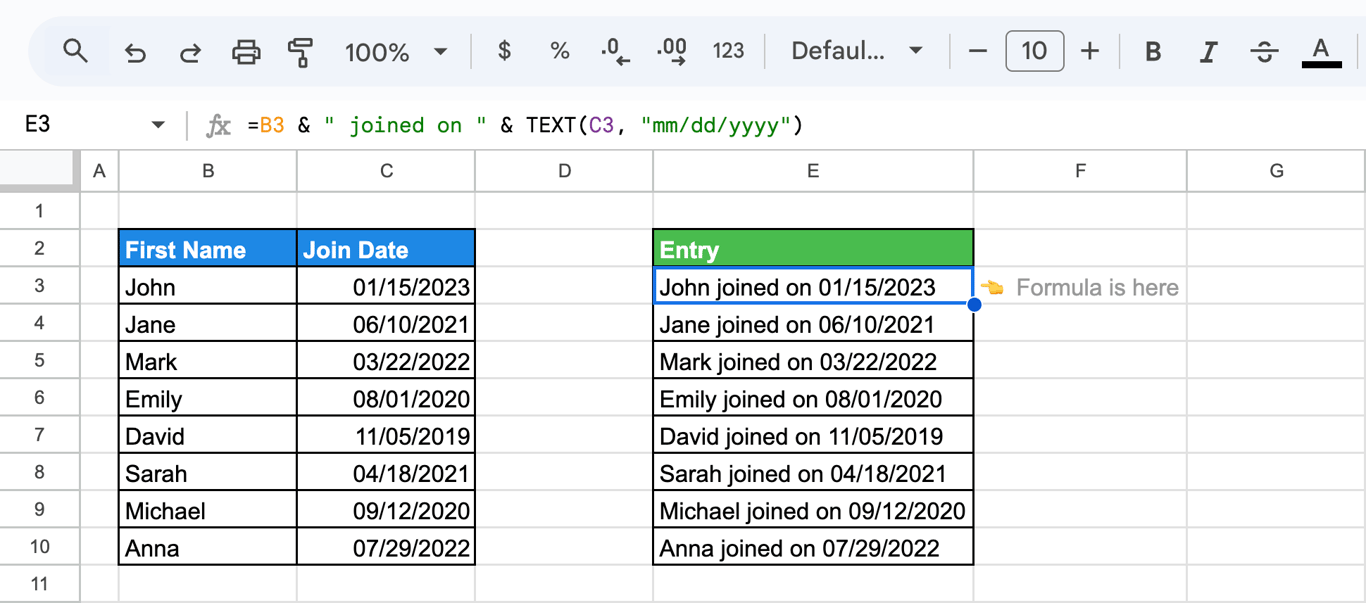Image resolution: width=1366 pixels, height=603 pixels.
Task: Select the cell containing John
Action: 208,287
